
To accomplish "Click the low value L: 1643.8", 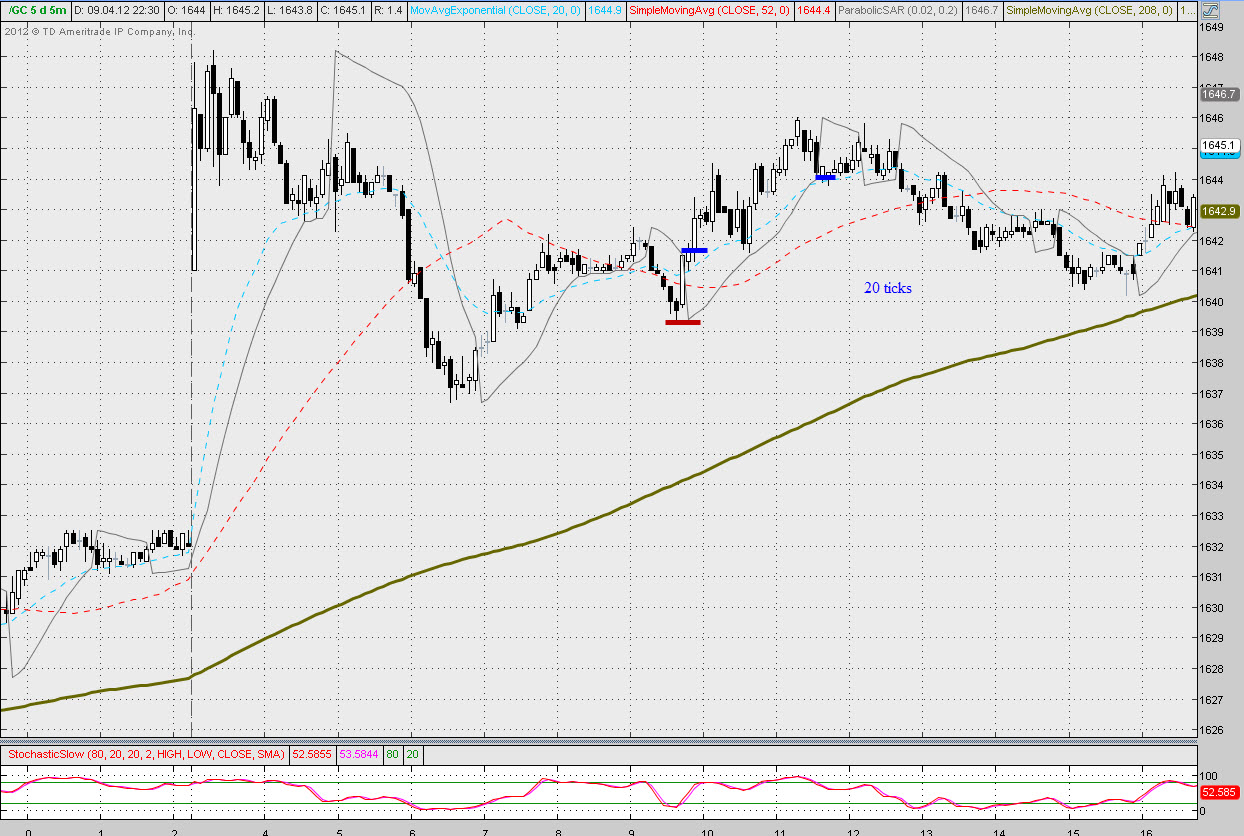I will [290, 10].
